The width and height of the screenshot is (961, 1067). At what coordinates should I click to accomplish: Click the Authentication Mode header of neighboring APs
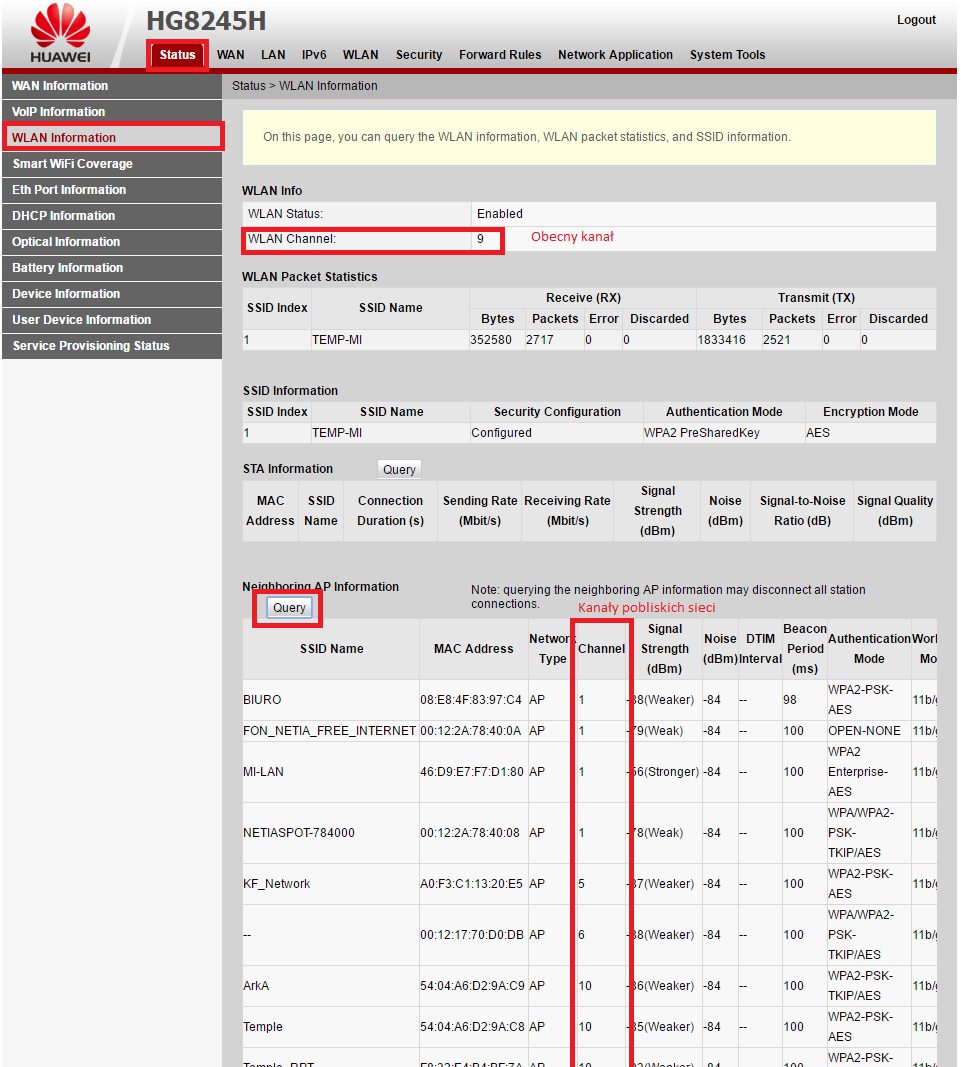869,649
